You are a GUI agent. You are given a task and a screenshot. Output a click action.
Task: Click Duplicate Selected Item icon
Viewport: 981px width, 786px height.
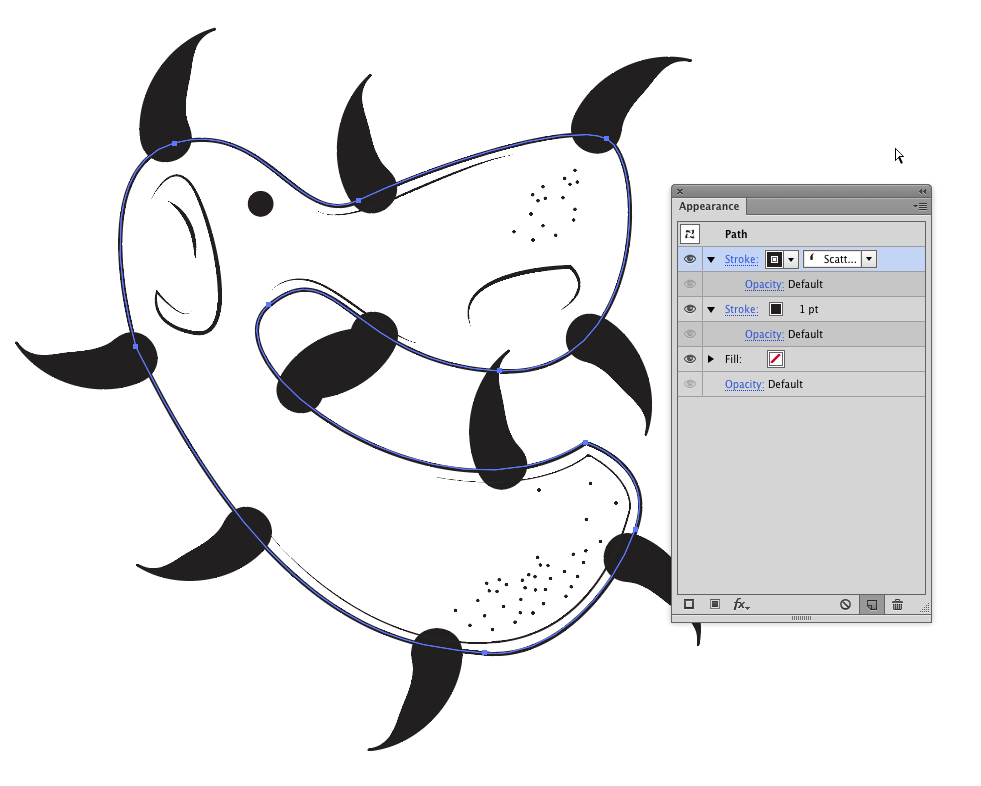point(871,604)
